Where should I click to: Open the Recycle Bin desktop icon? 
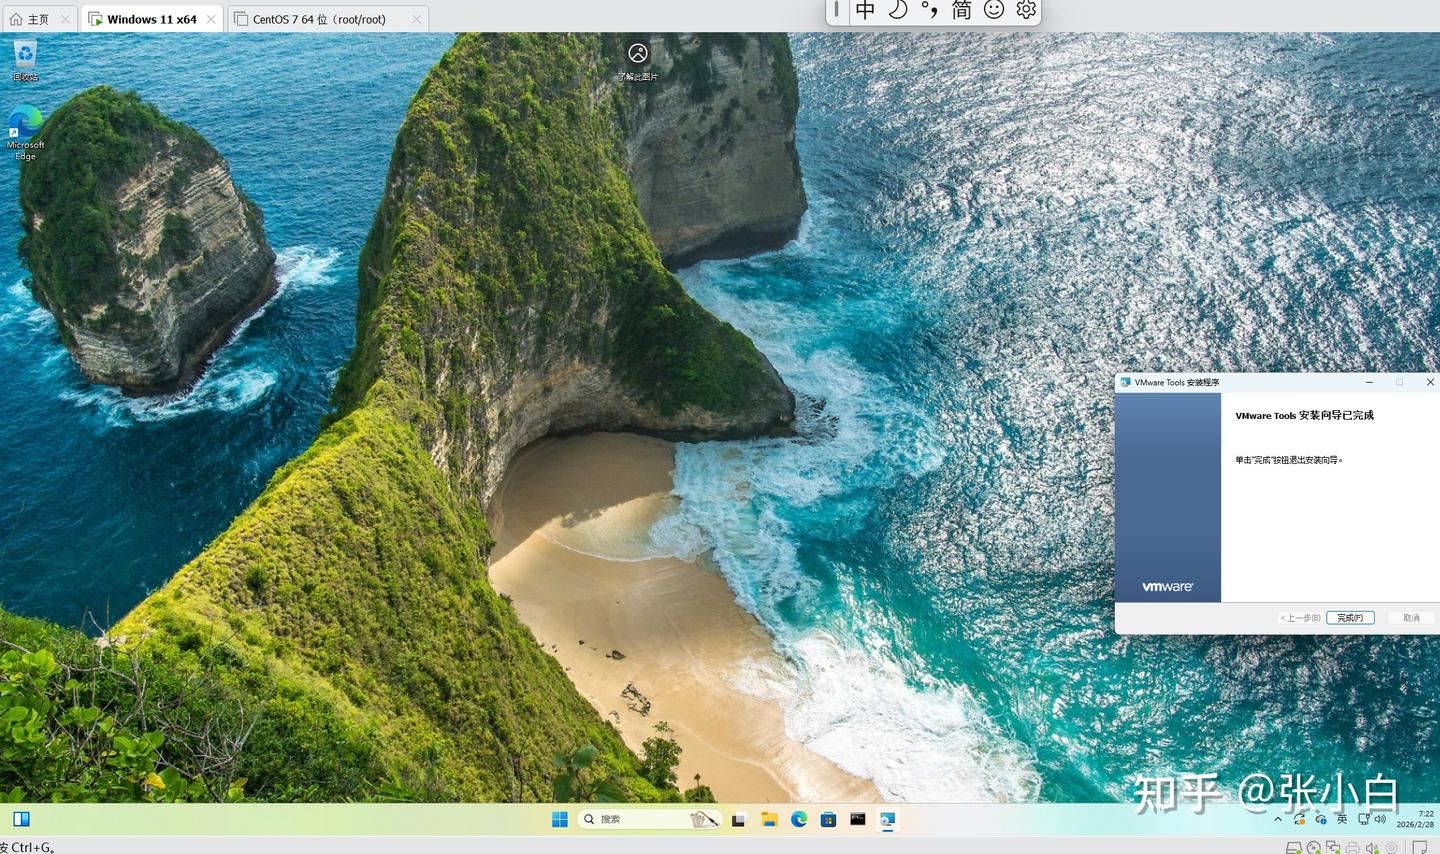25,60
